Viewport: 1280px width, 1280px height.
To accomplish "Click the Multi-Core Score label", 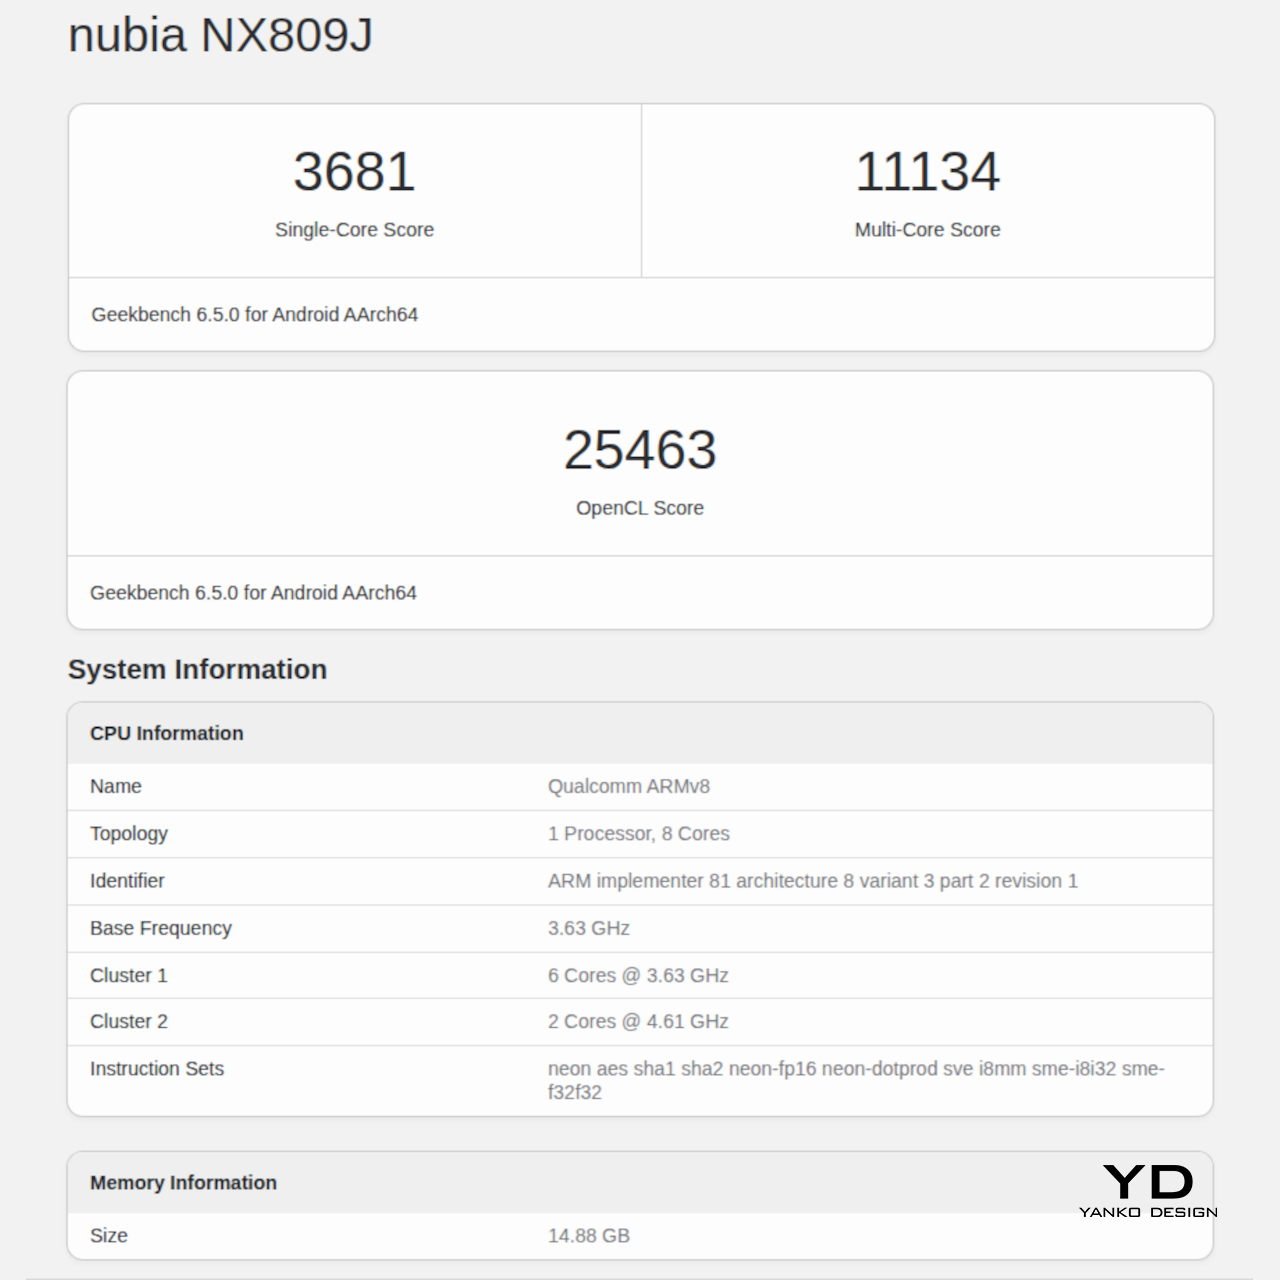I will (x=927, y=230).
